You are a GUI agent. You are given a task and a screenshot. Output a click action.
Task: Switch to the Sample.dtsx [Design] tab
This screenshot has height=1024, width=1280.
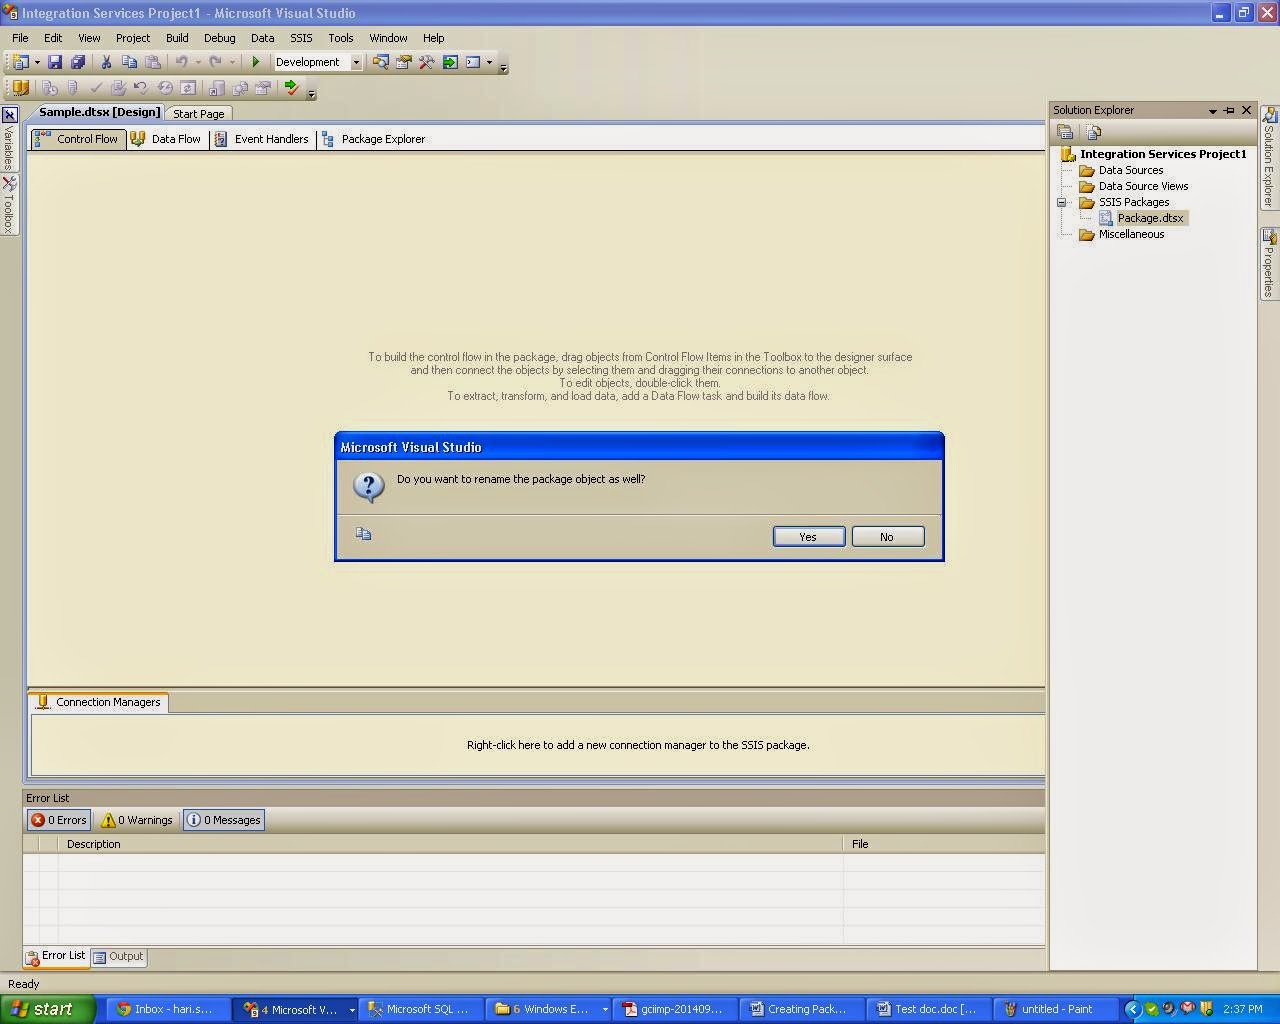99,112
